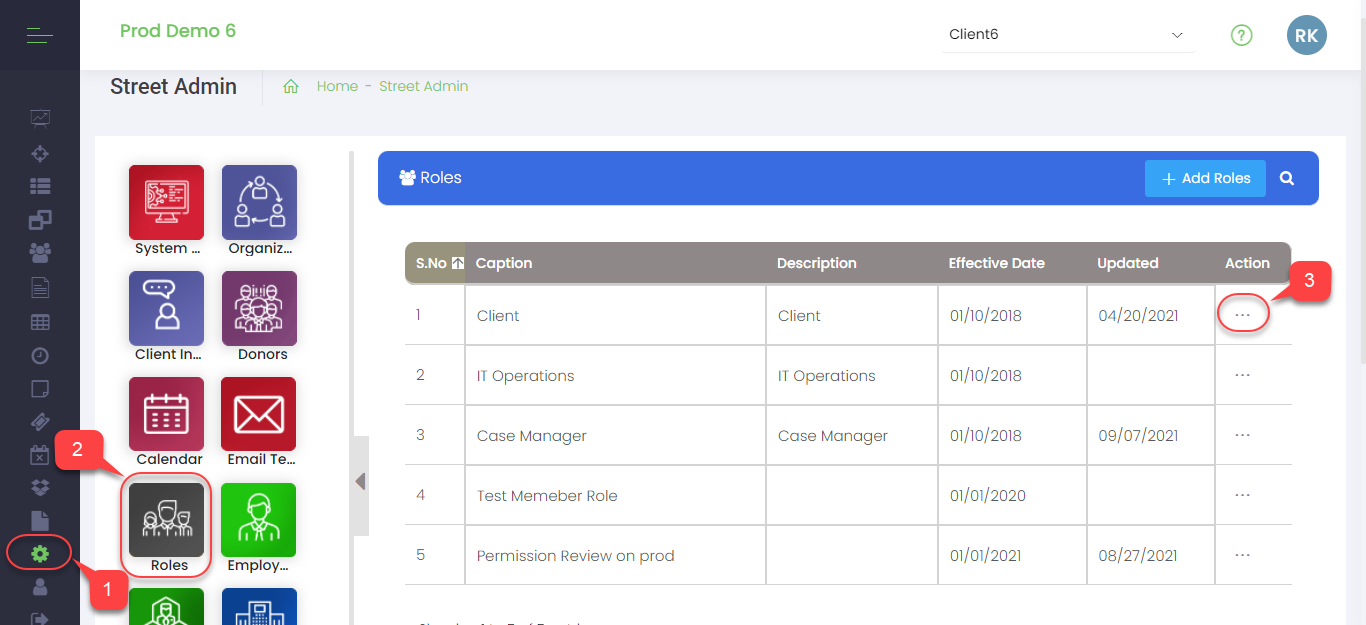Sort by S.No column header
Viewport: 1366px width, 625px height.
pos(434,263)
